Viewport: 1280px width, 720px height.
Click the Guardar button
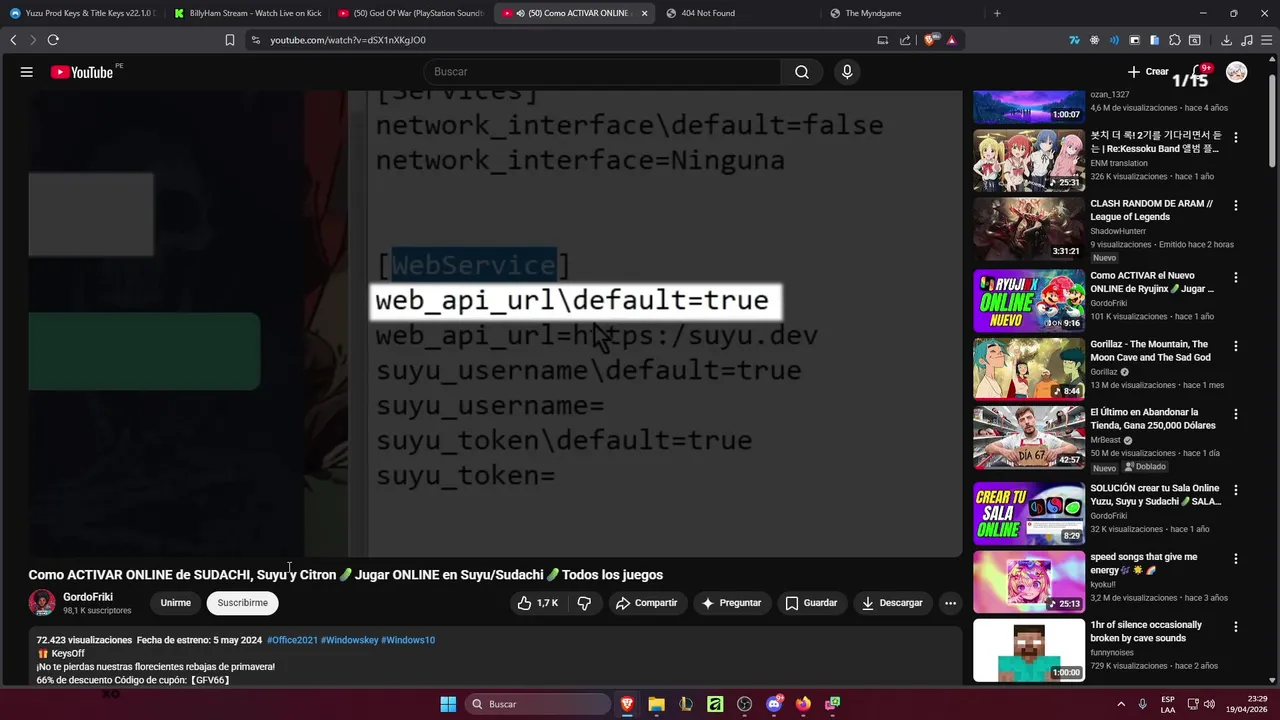point(811,603)
